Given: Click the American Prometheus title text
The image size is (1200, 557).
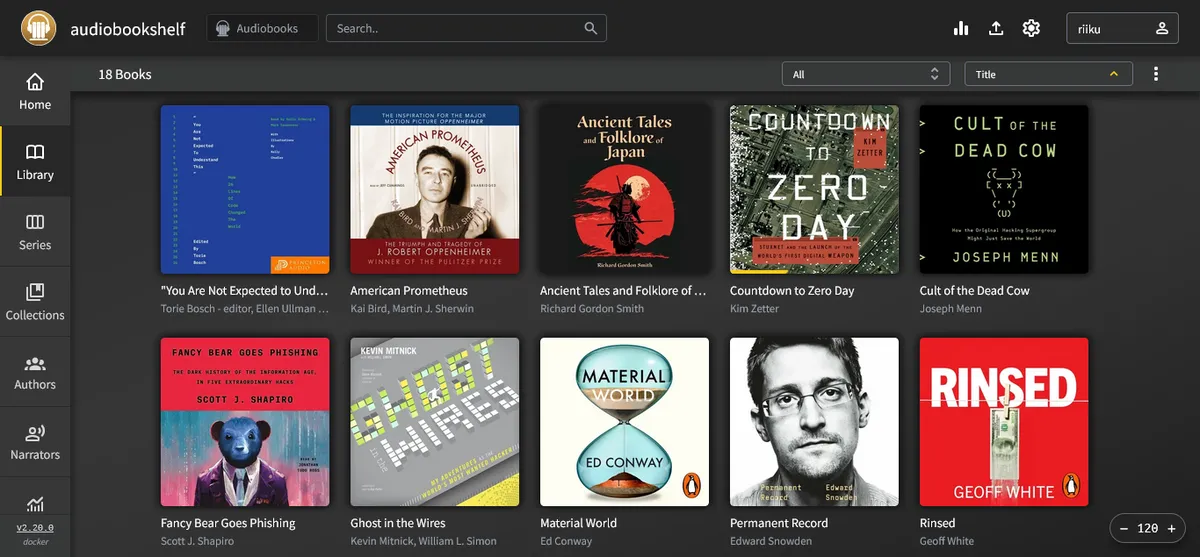Looking at the screenshot, I should click(x=409, y=291).
